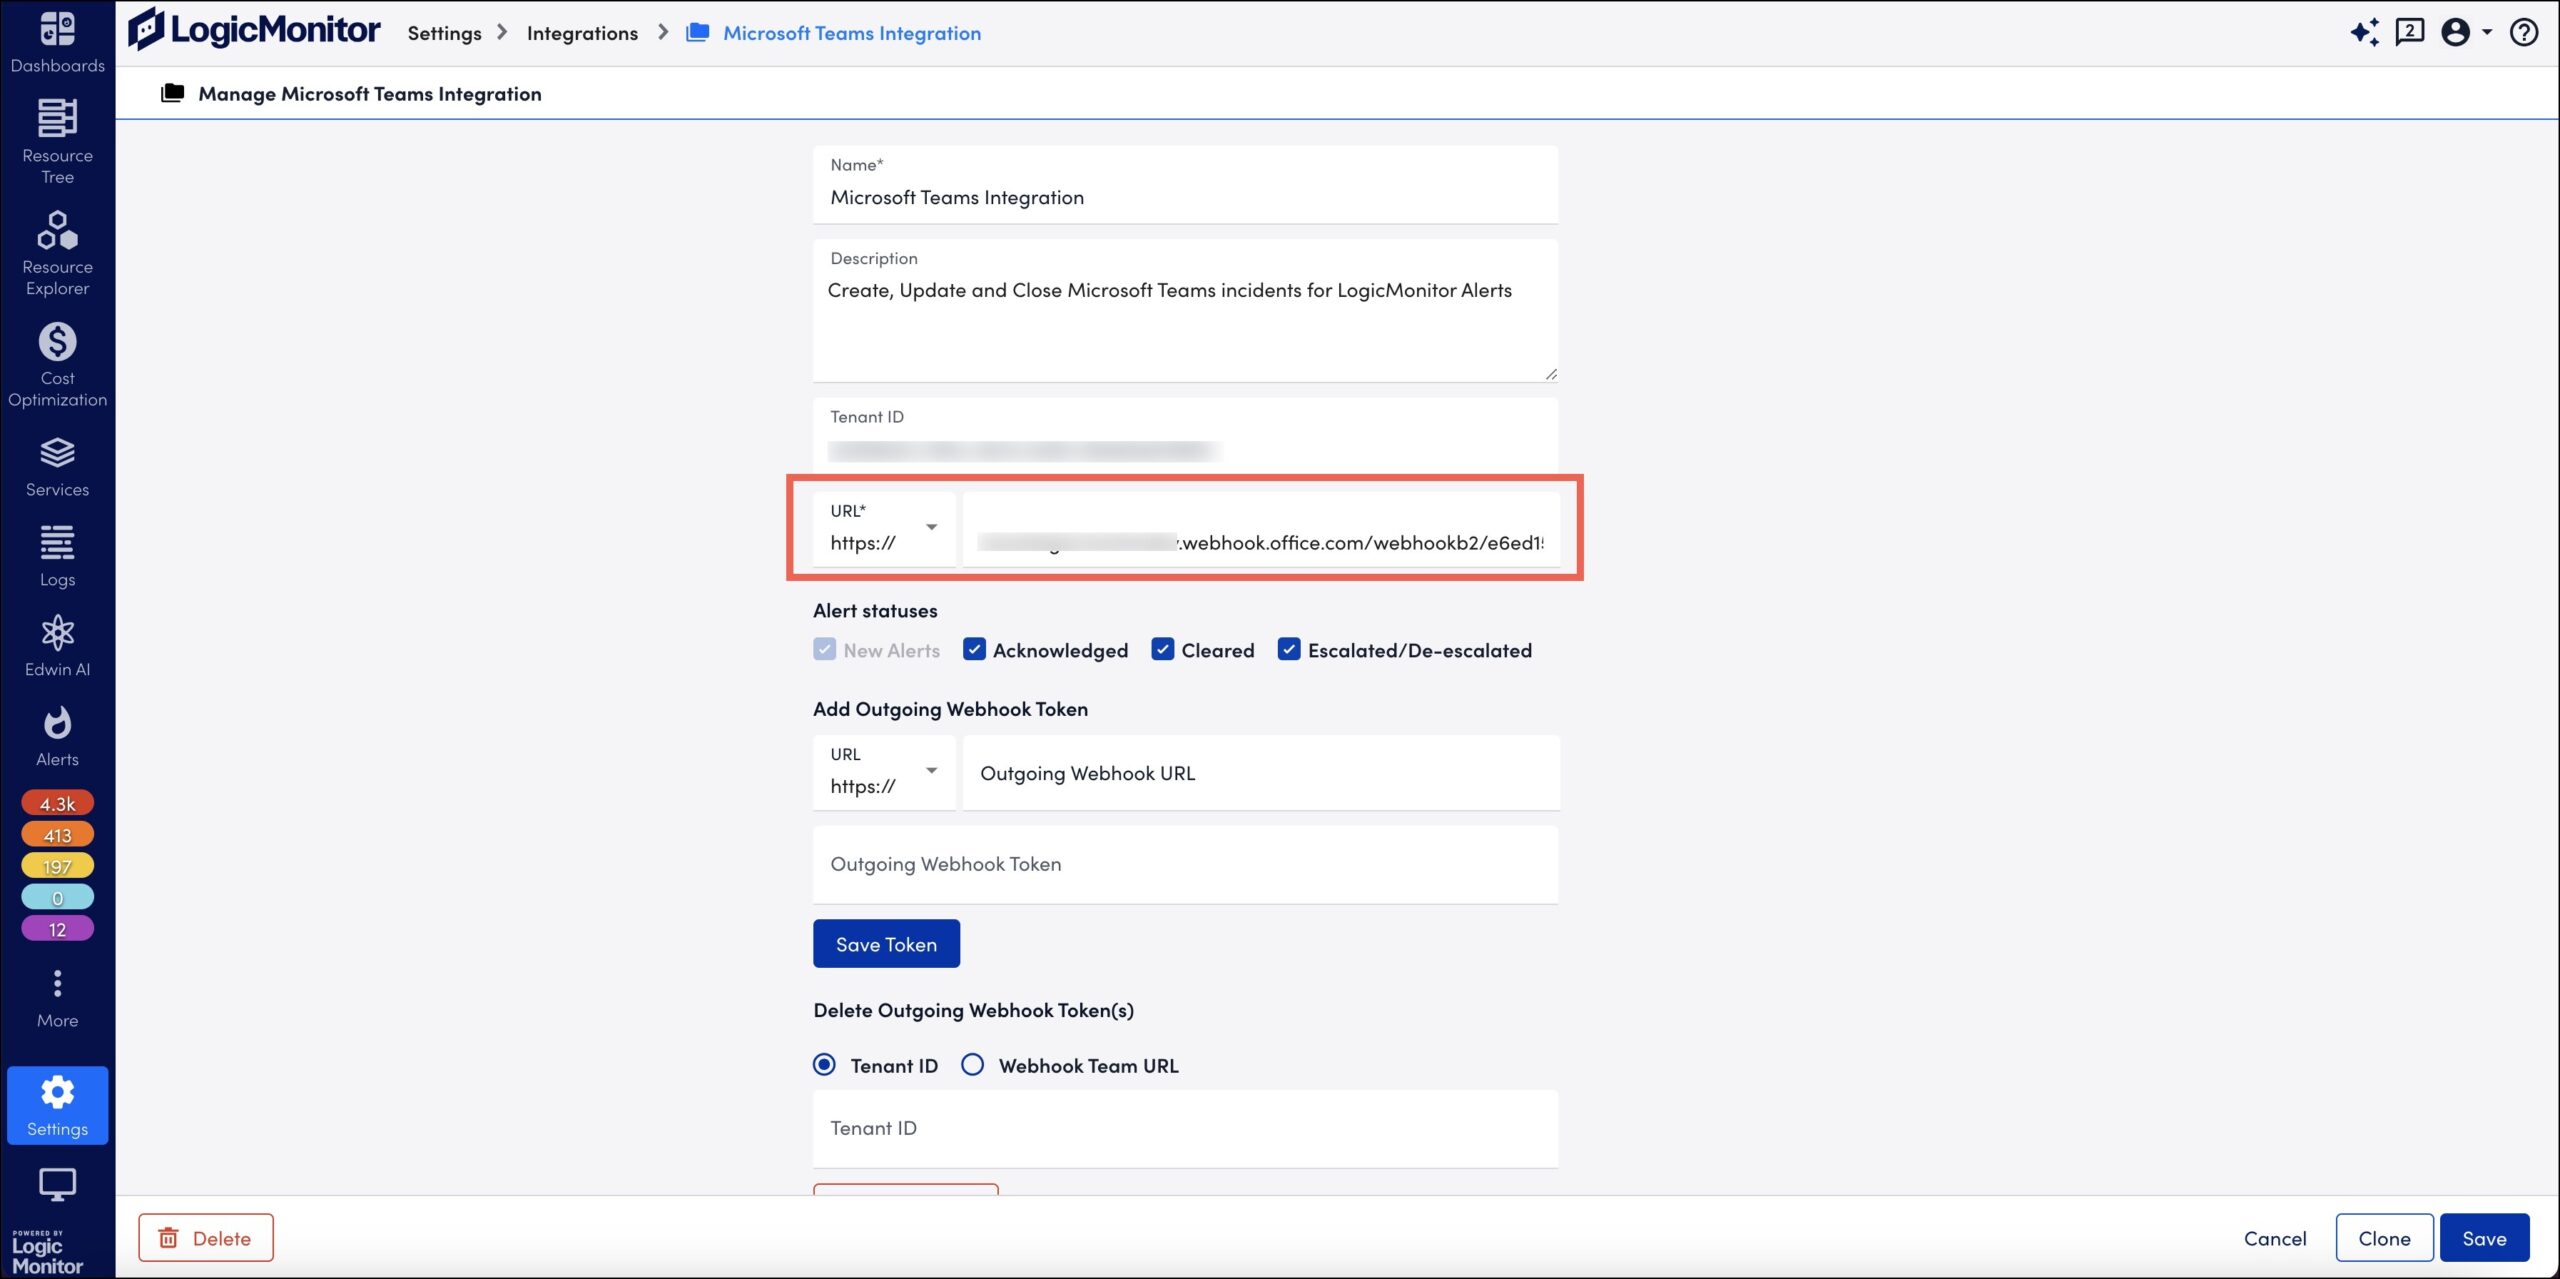Viewport: 2560px width, 1279px height.
Task: Click the Name input field
Action: coord(1185,185)
